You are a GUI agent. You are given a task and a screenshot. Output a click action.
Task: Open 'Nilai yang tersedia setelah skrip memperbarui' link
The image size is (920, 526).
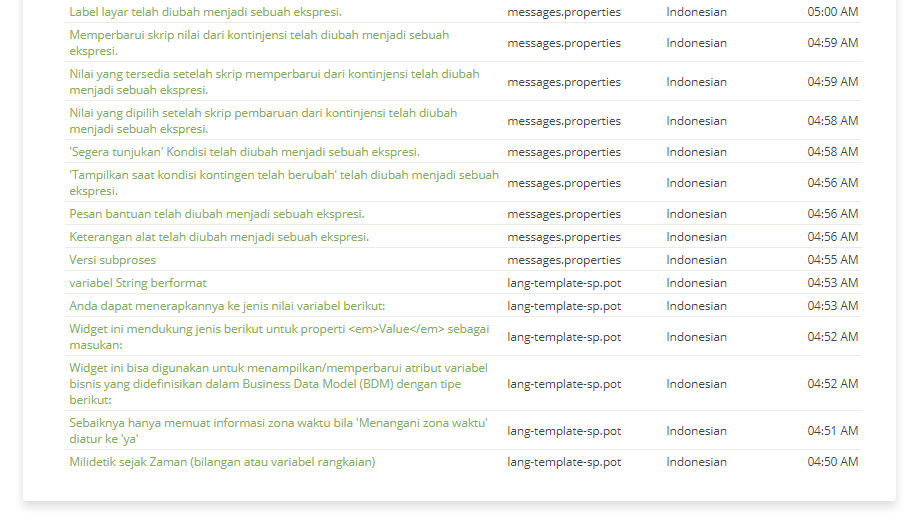(x=275, y=82)
